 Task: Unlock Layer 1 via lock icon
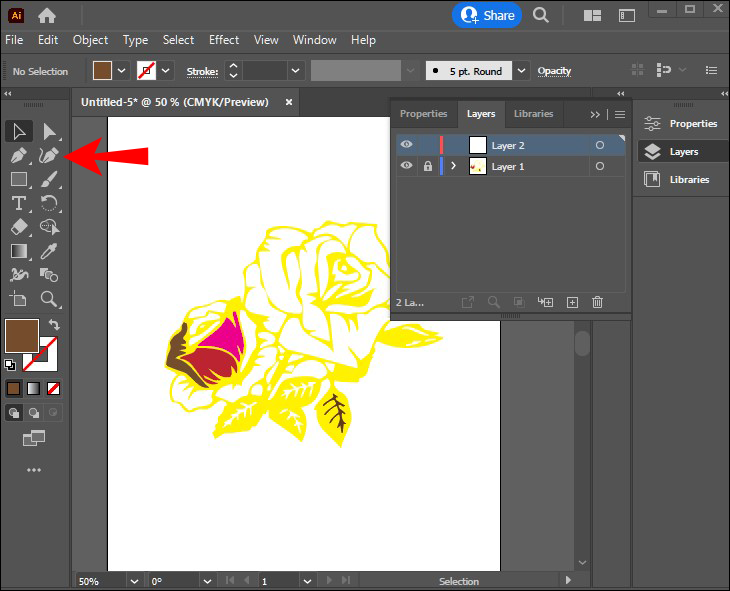[x=427, y=166]
